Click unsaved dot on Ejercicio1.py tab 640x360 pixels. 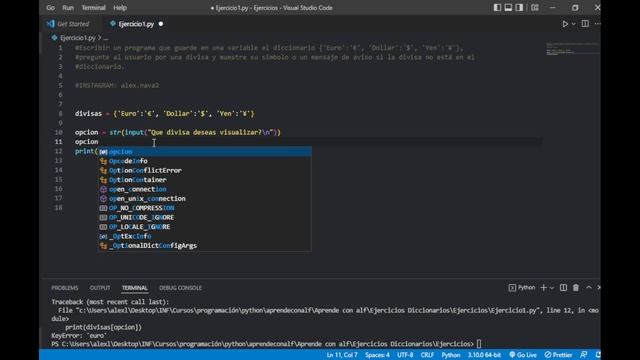click(161, 24)
